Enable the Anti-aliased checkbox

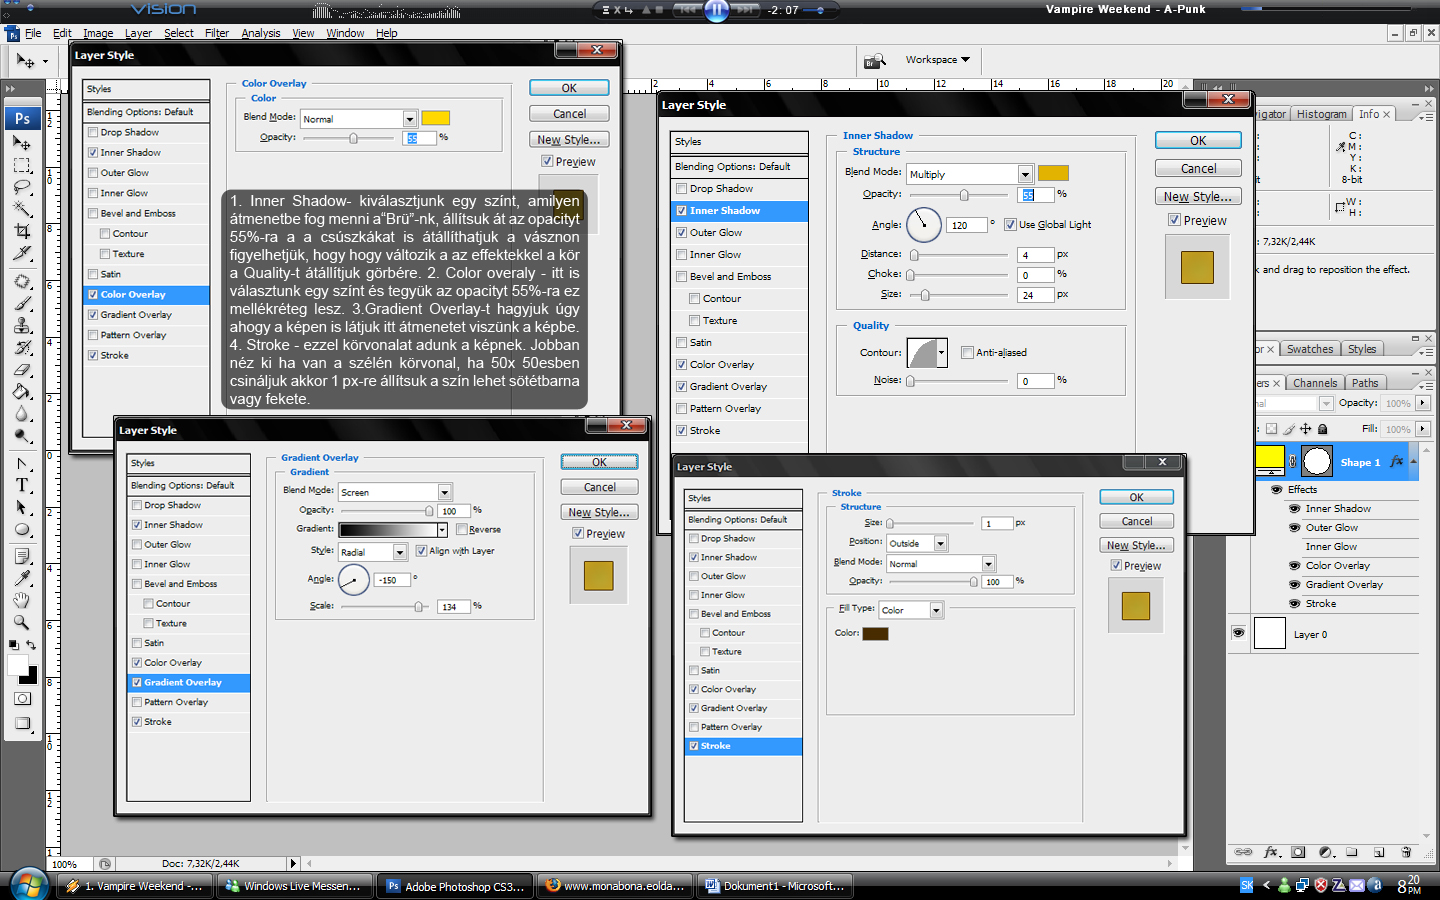coord(967,352)
